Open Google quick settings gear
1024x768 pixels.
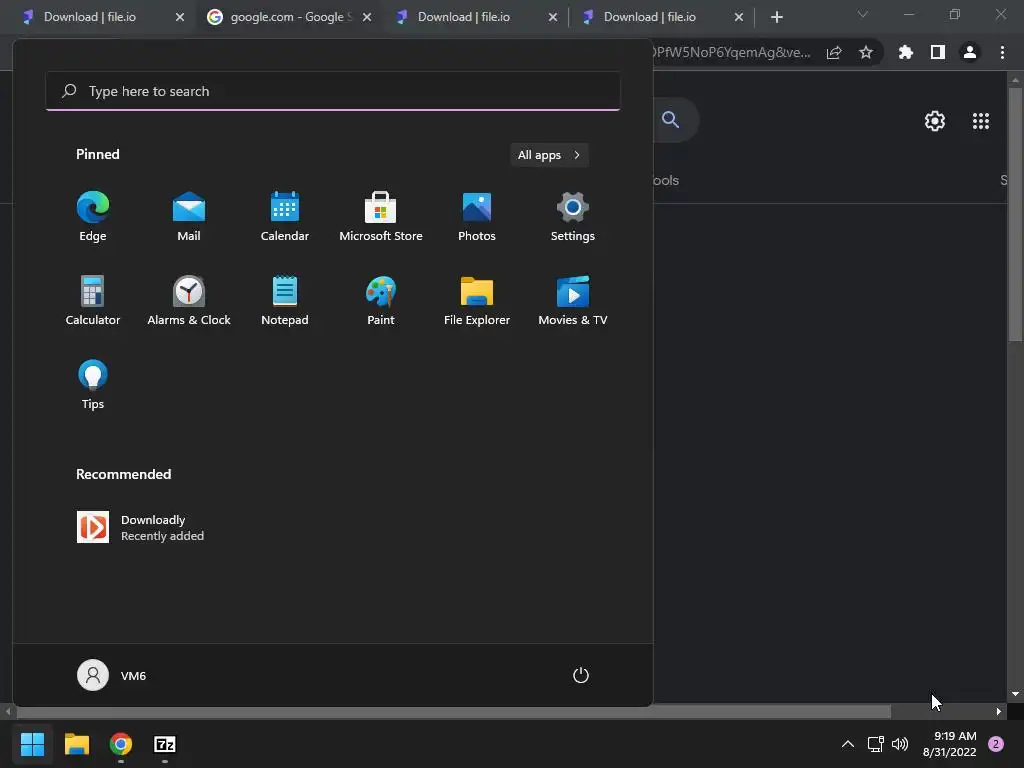(935, 121)
